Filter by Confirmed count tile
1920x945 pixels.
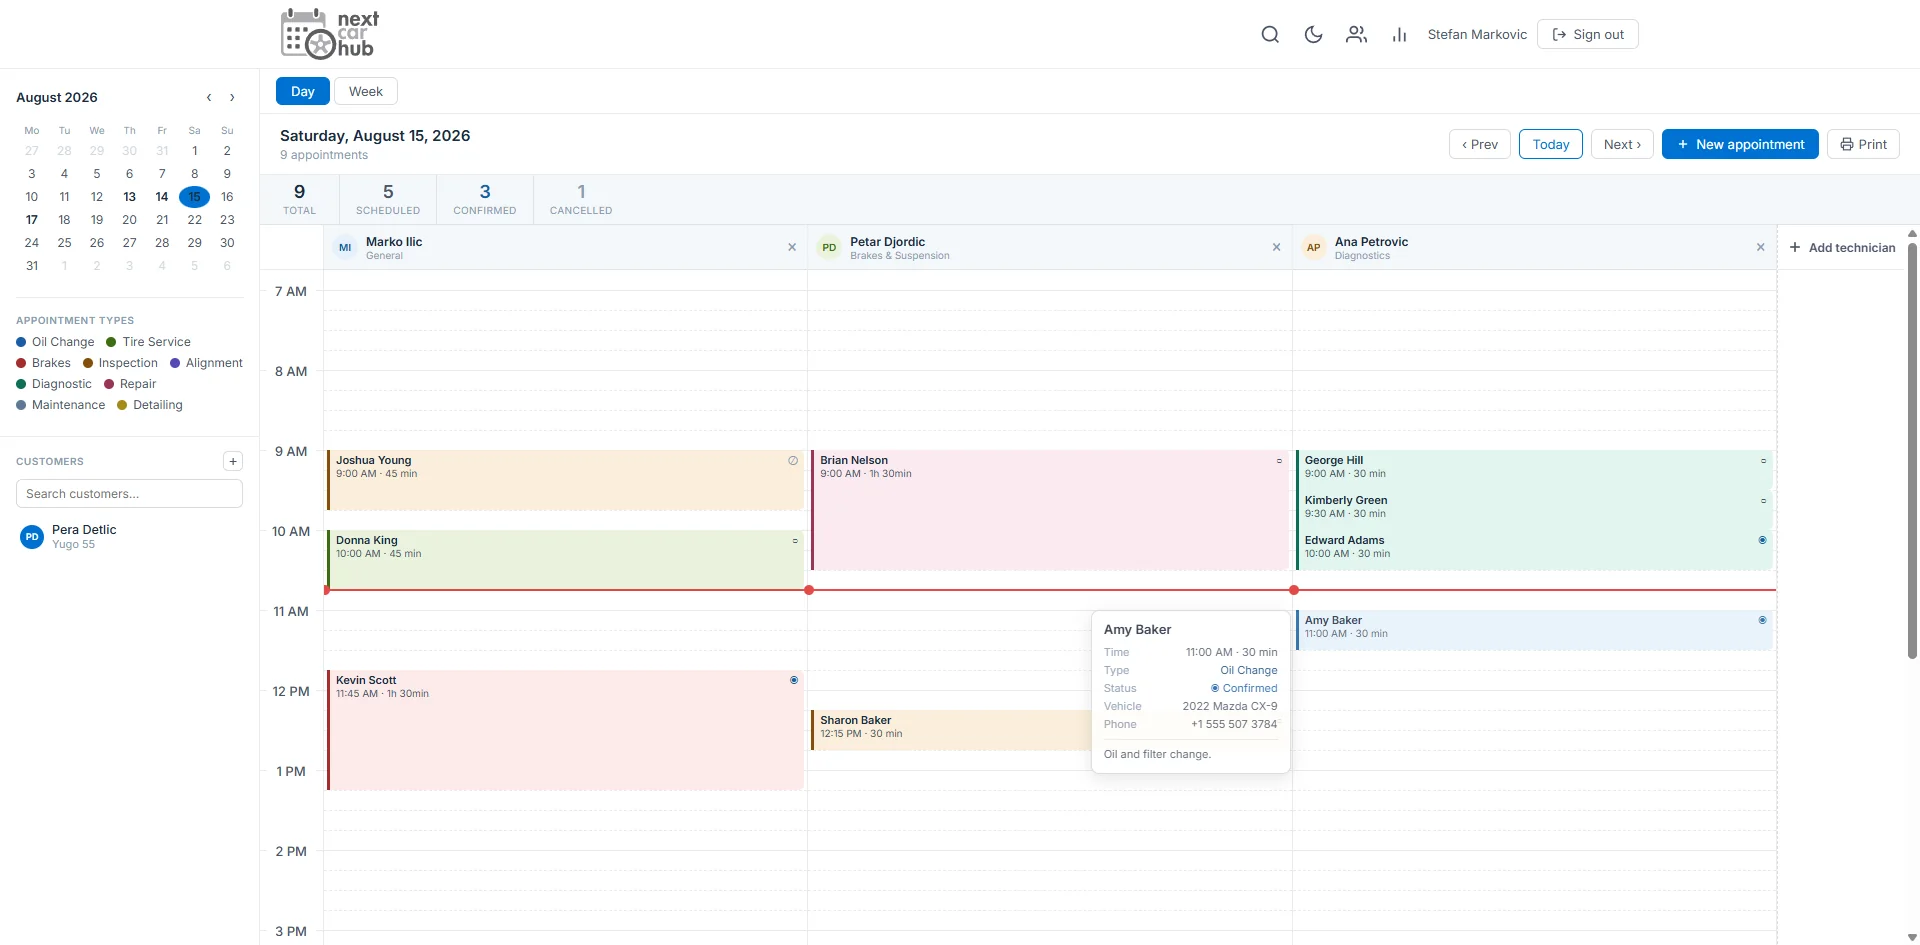tap(485, 199)
